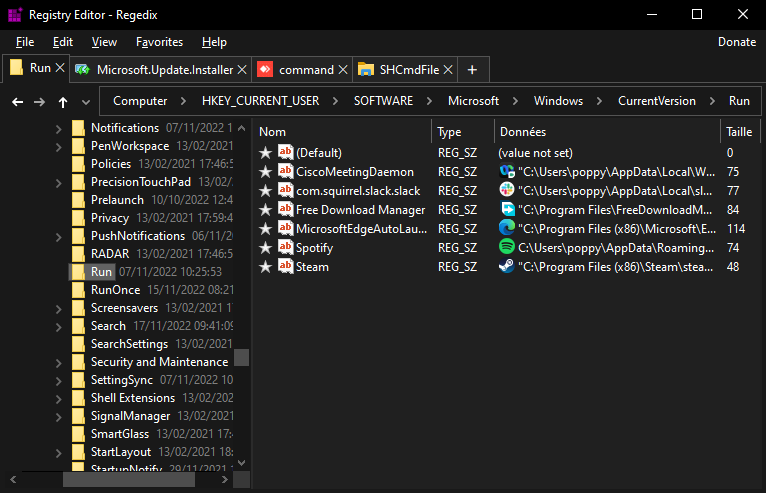
Task: Click the tree horizontal scrollbar thumb
Action: tap(129, 480)
